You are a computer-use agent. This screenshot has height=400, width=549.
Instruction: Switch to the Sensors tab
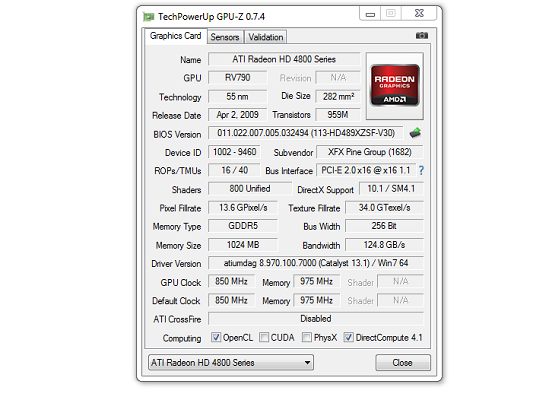225,37
